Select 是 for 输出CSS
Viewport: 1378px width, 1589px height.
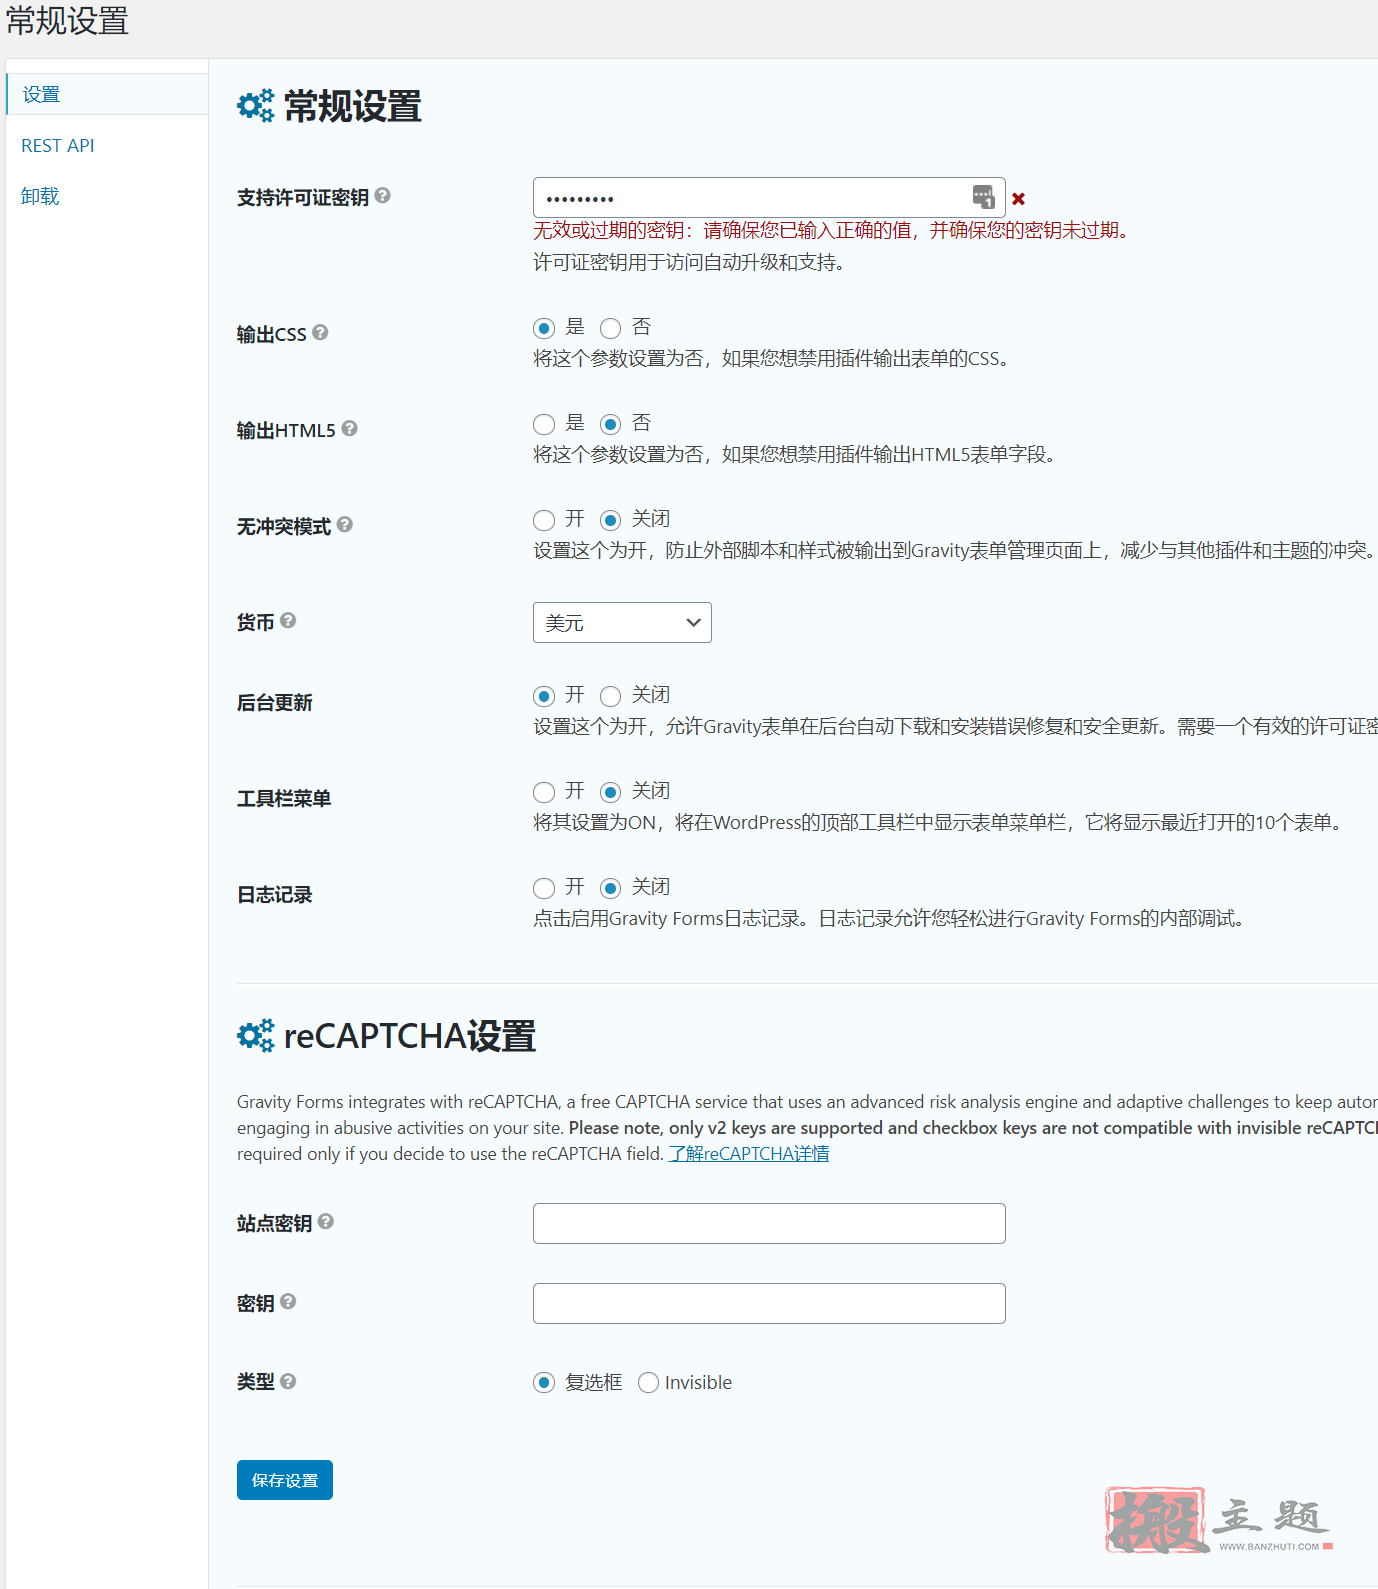[544, 328]
